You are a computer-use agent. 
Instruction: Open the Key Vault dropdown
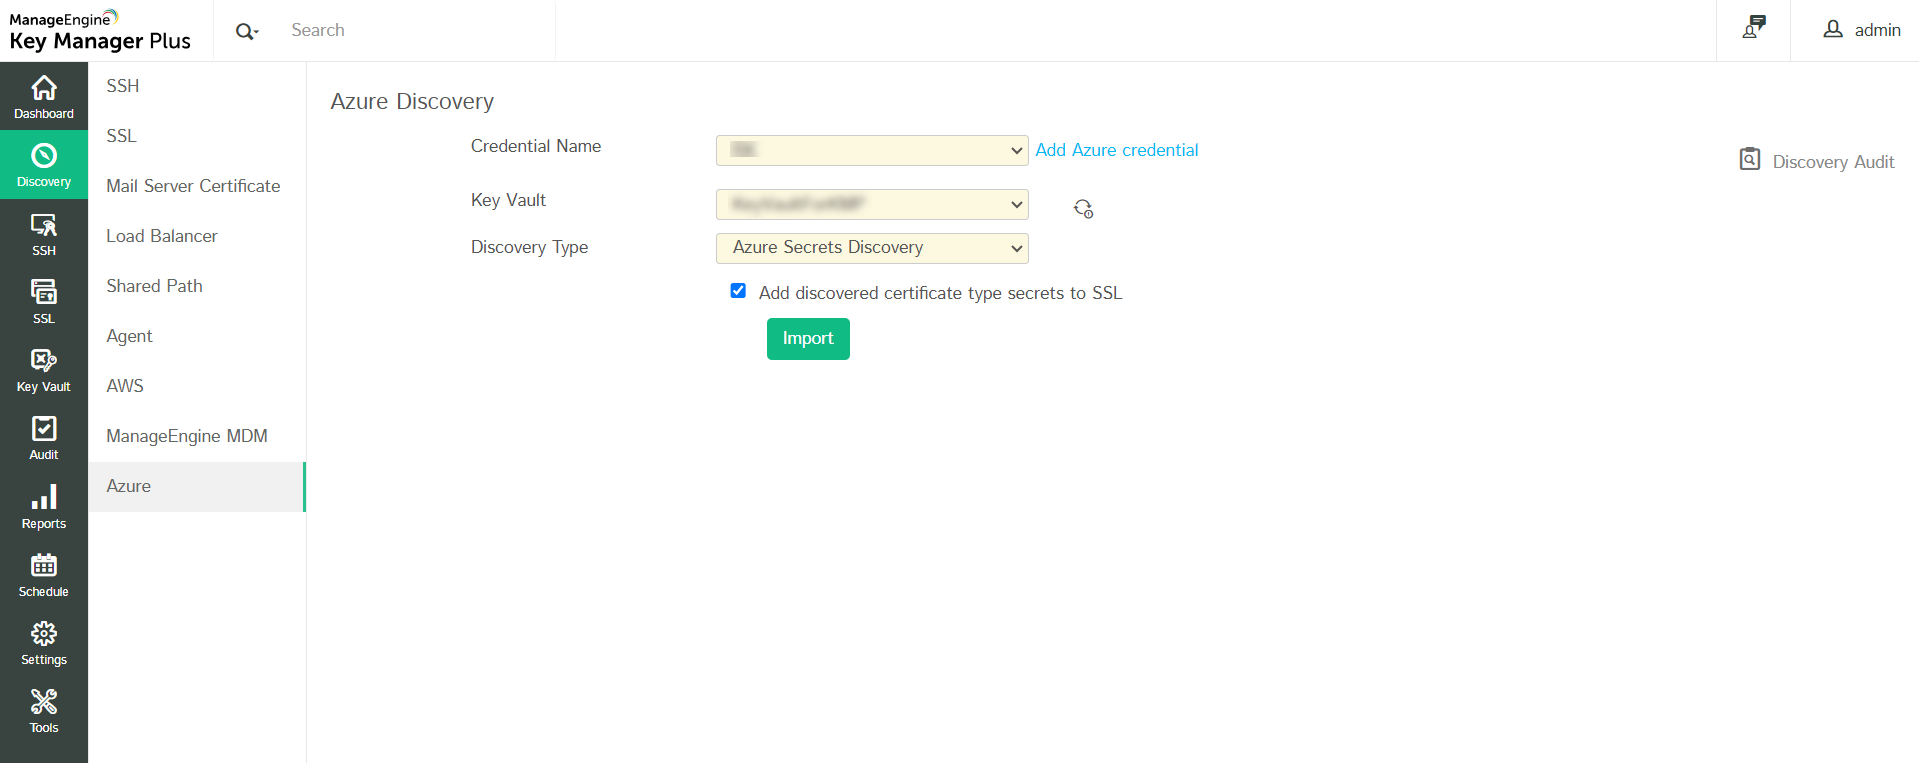click(872, 204)
